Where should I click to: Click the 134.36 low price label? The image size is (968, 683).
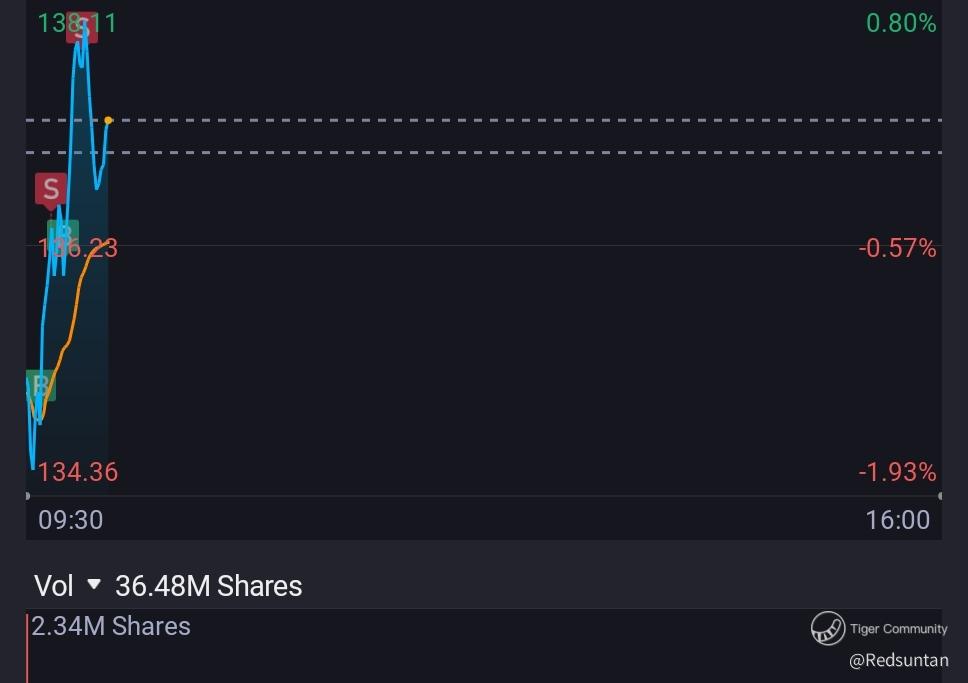tap(78, 472)
